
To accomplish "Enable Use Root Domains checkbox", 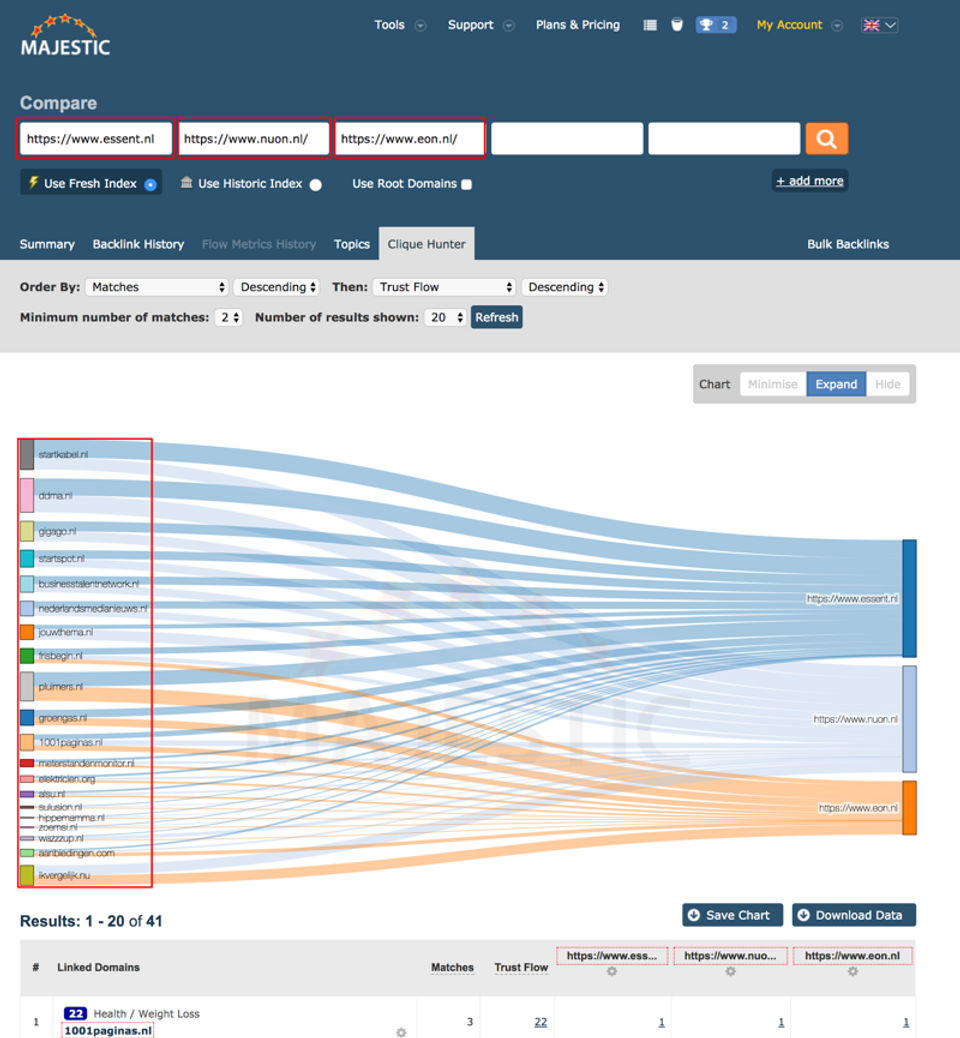I will (x=467, y=185).
